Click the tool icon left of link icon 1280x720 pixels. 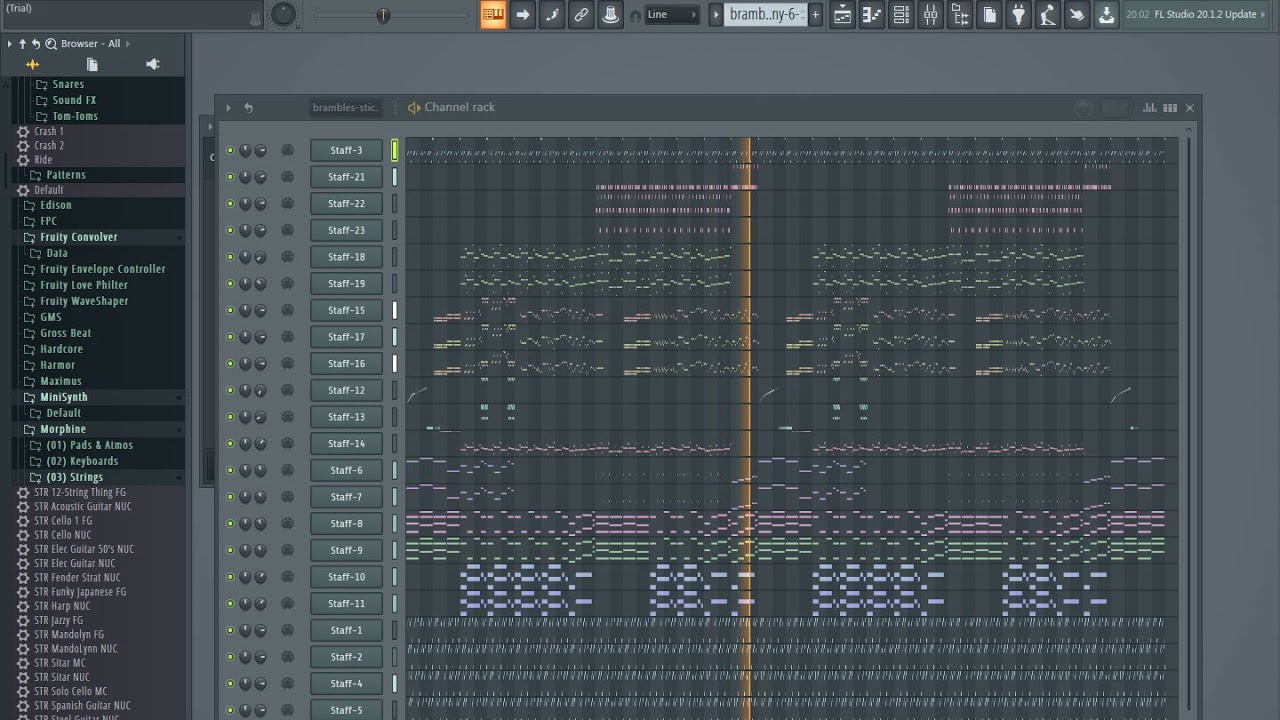click(552, 14)
